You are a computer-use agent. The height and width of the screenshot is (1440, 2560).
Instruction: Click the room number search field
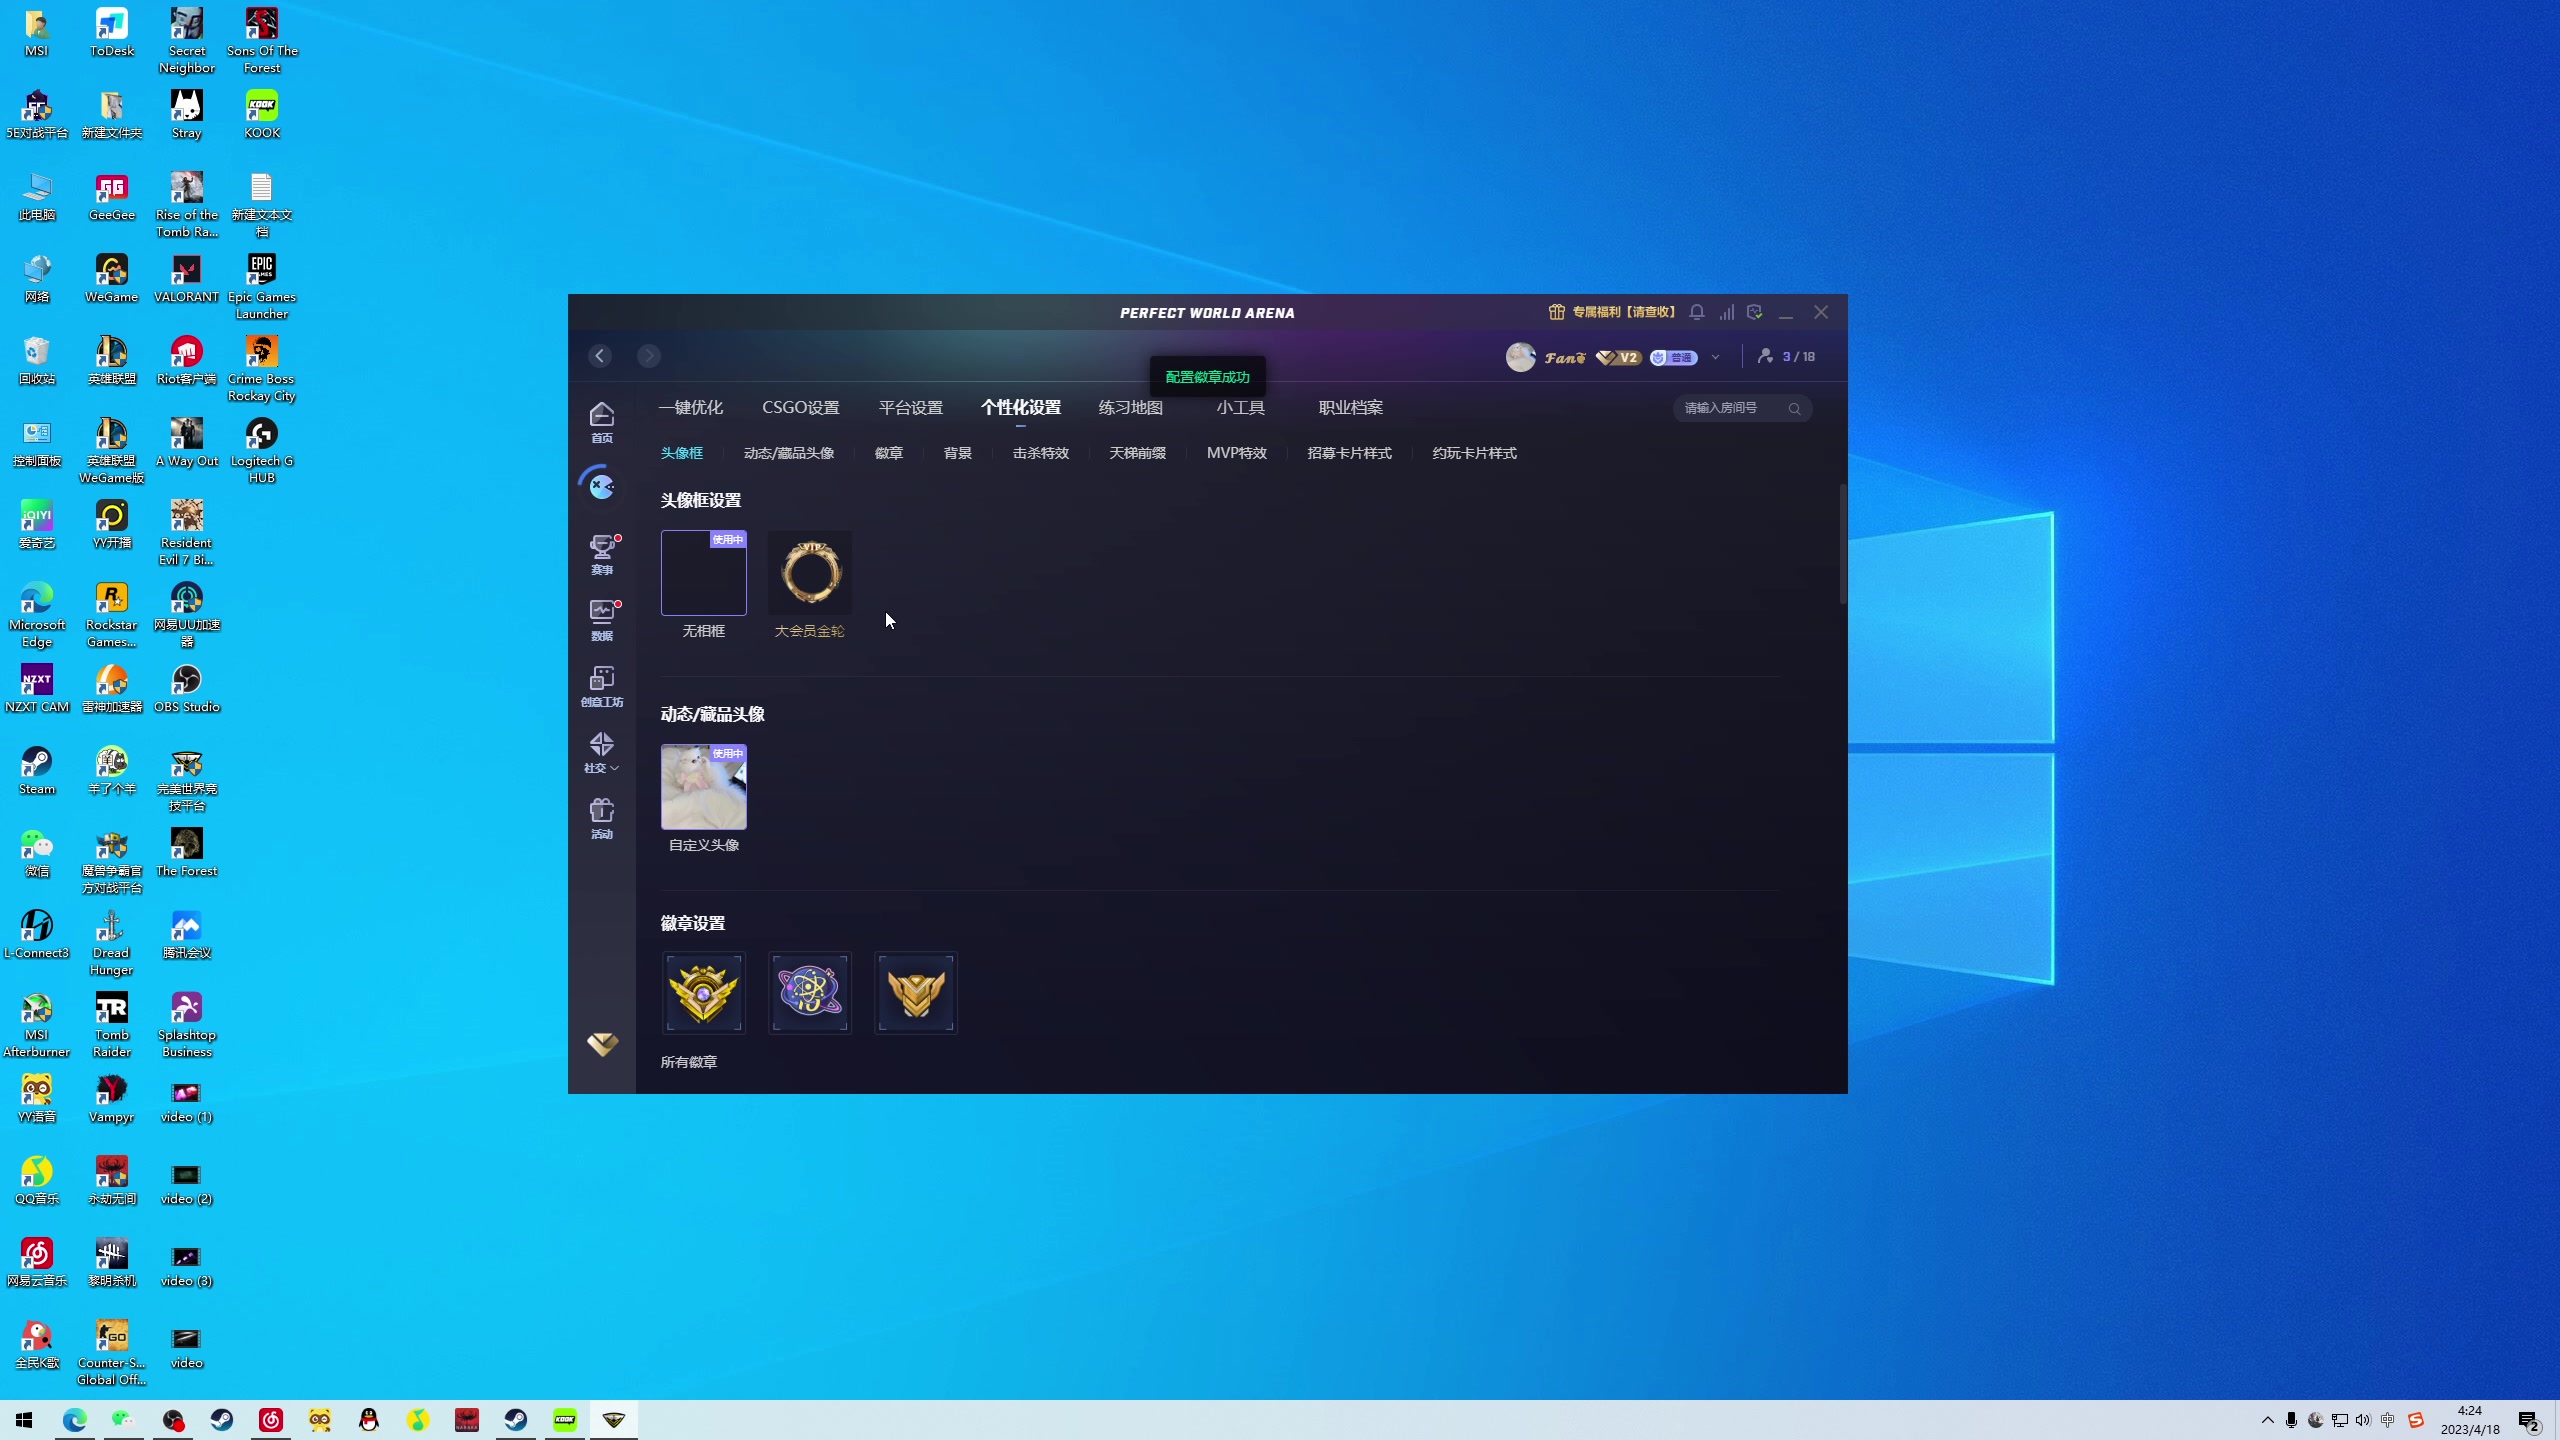1732,408
